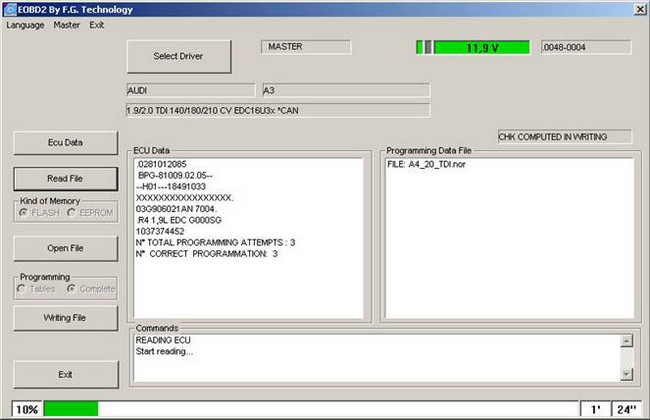The image size is (650, 420).
Task: Select the FLASH memory radio button
Action: click(25, 213)
